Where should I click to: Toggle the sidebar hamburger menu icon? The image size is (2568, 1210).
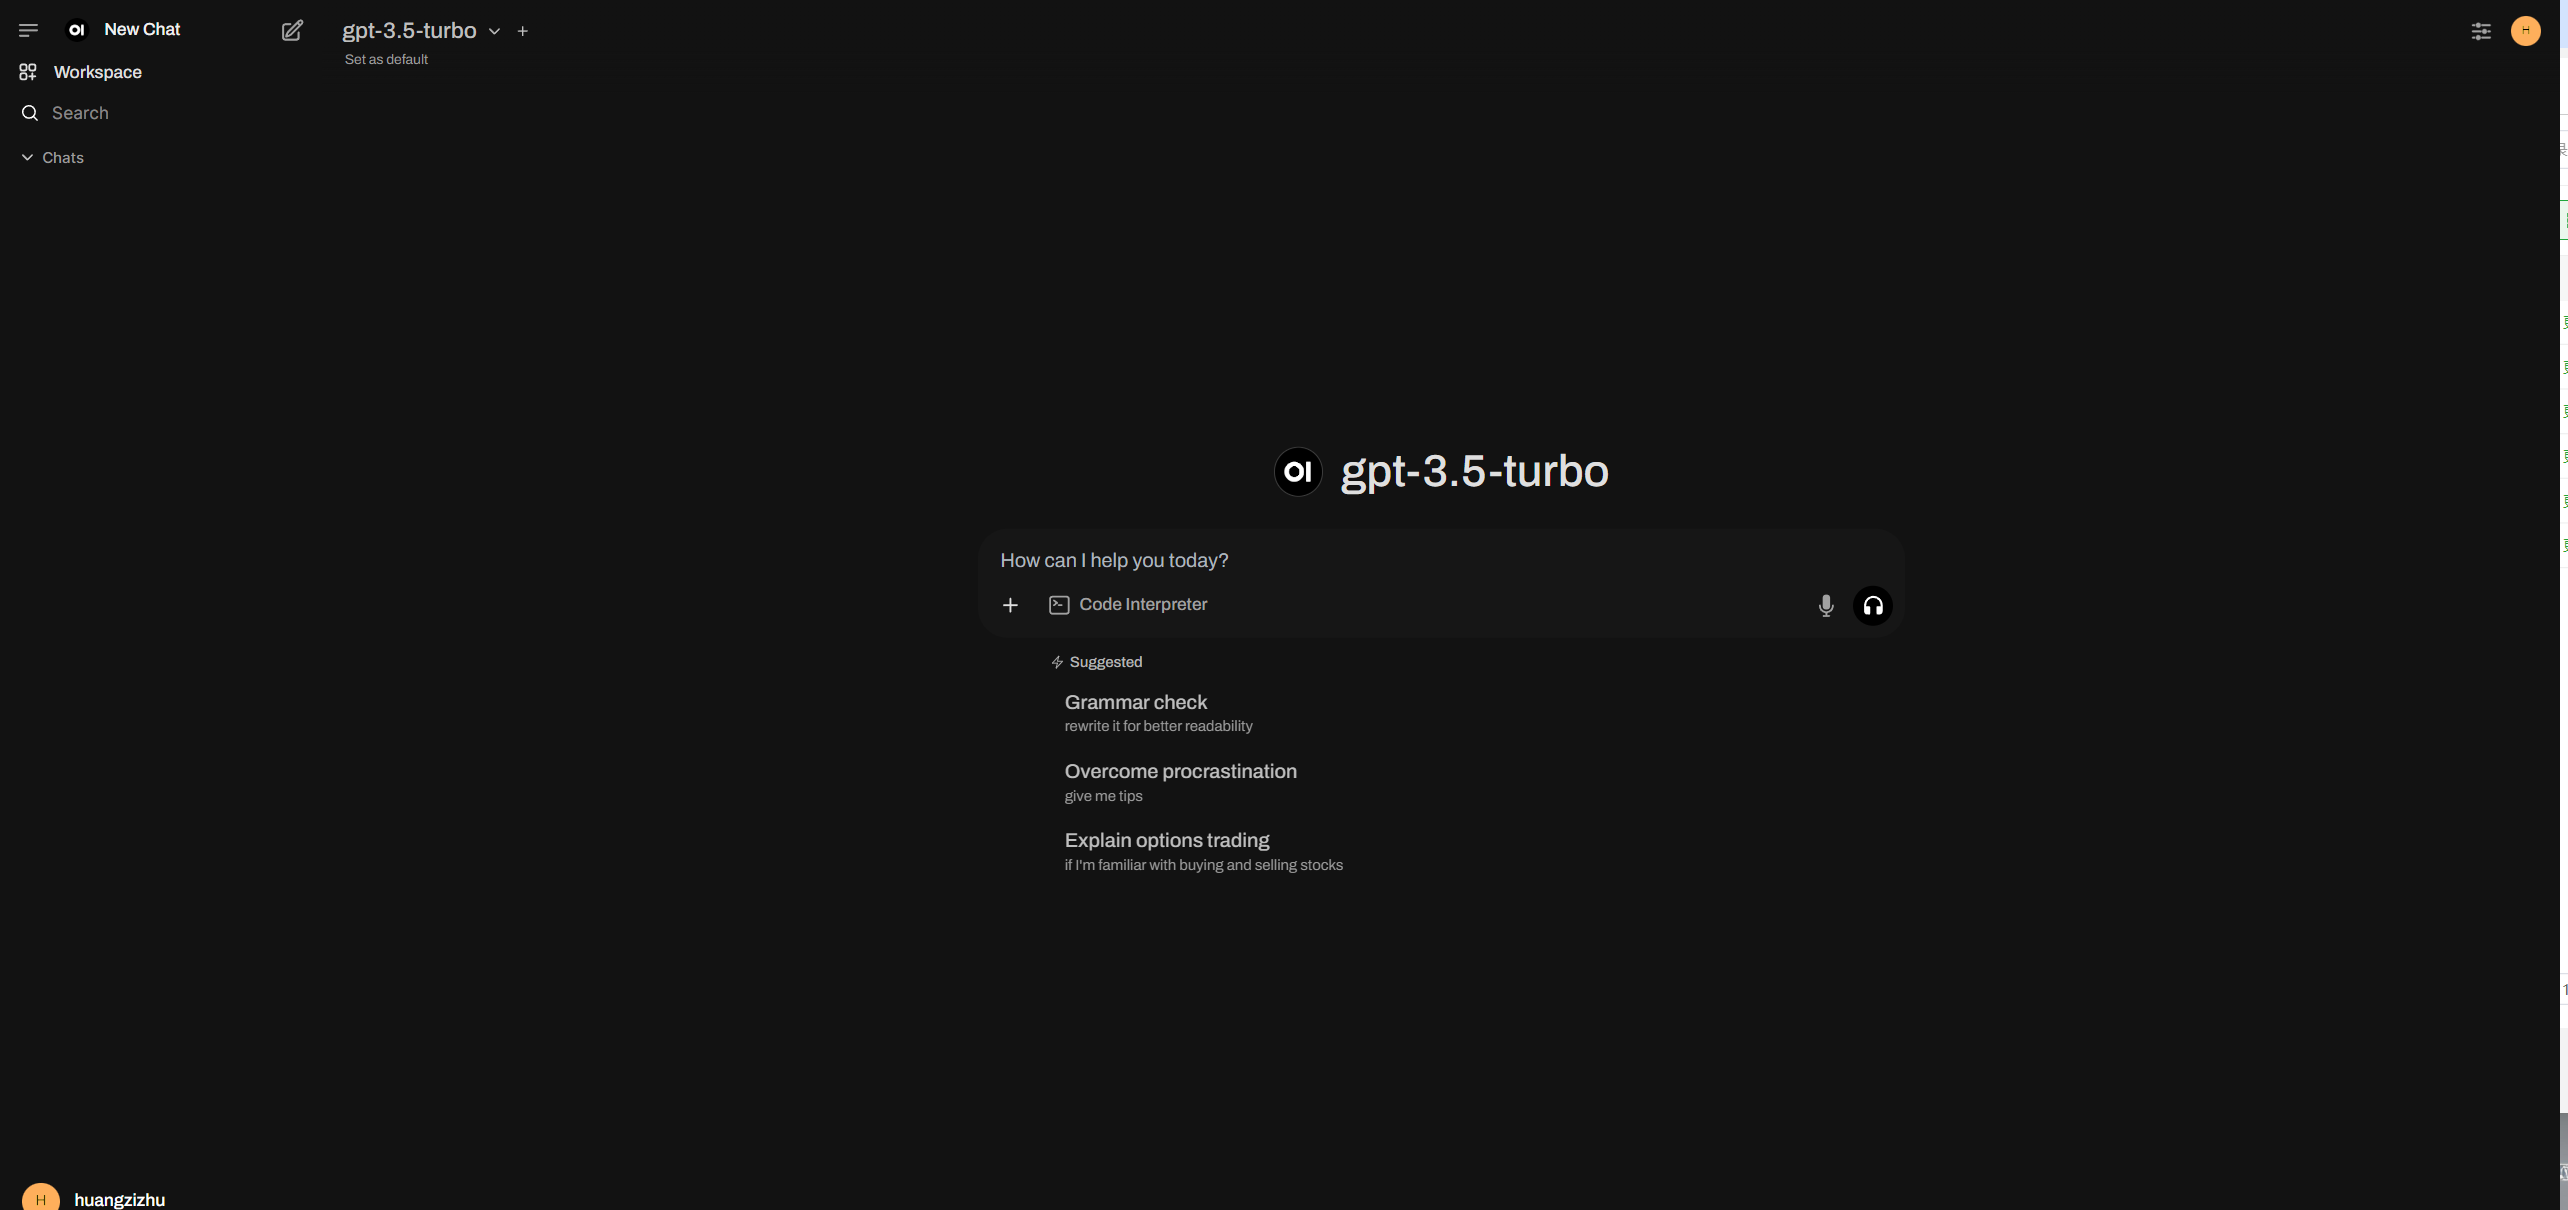pyautogui.click(x=28, y=31)
